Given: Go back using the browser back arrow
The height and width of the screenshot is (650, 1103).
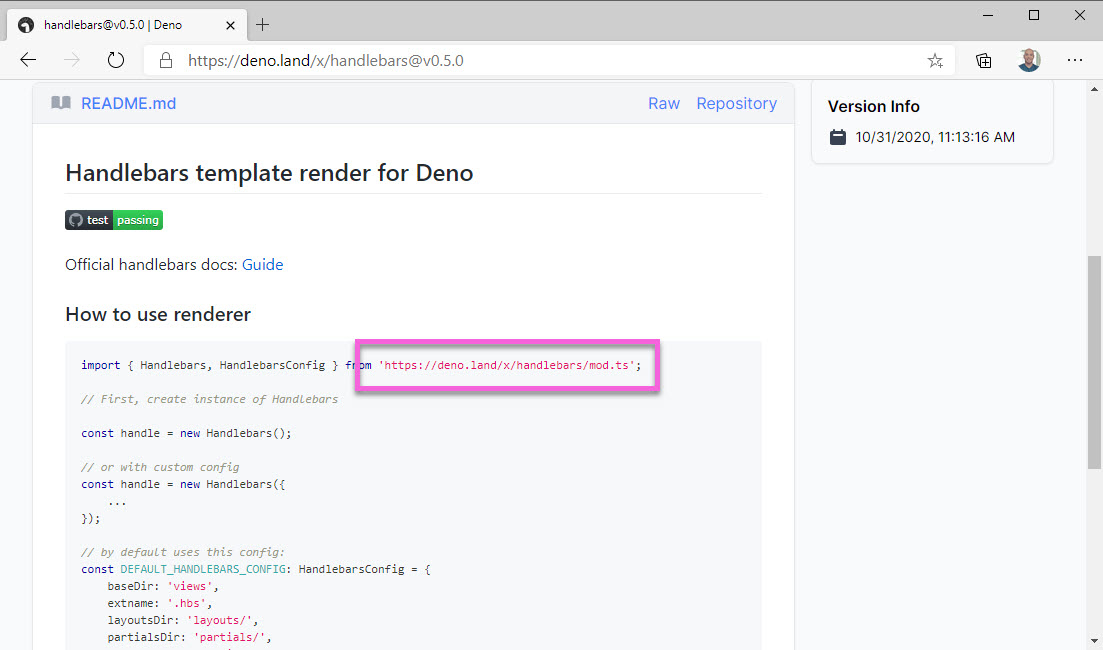Looking at the screenshot, I should pyautogui.click(x=28, y=60).
